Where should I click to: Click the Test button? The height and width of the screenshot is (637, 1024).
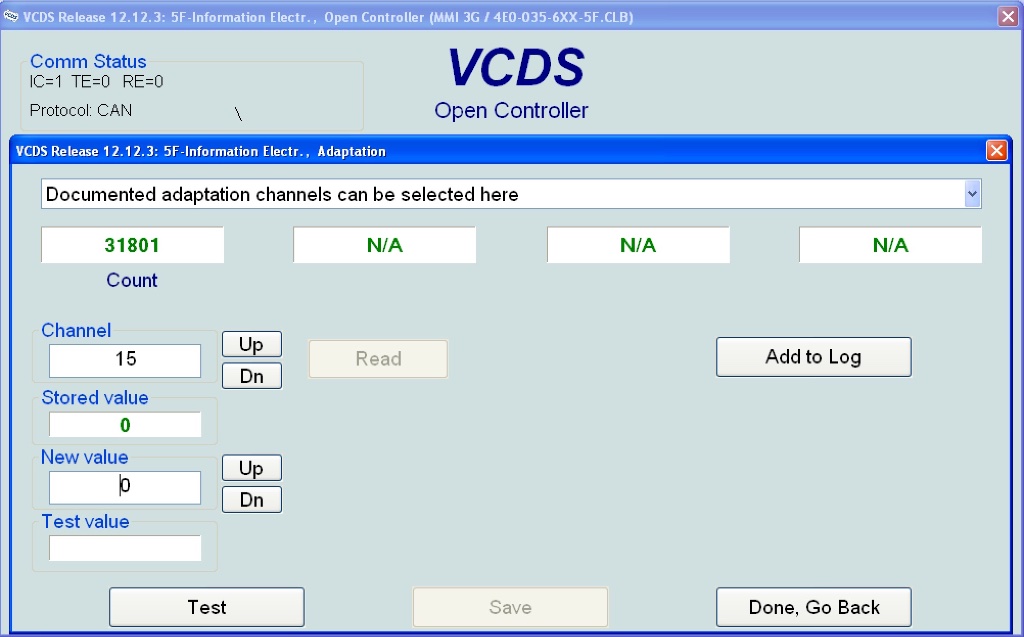tap(206, 607)
